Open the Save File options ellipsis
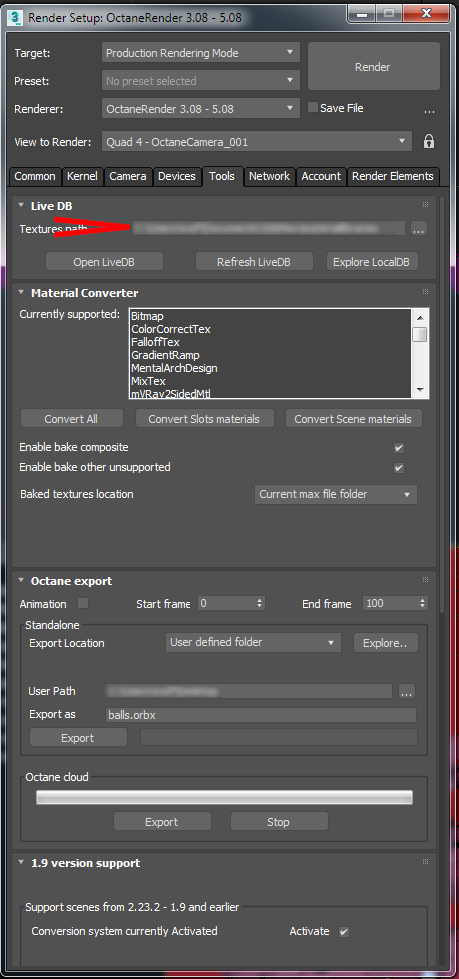 click(x=429, y=112)
